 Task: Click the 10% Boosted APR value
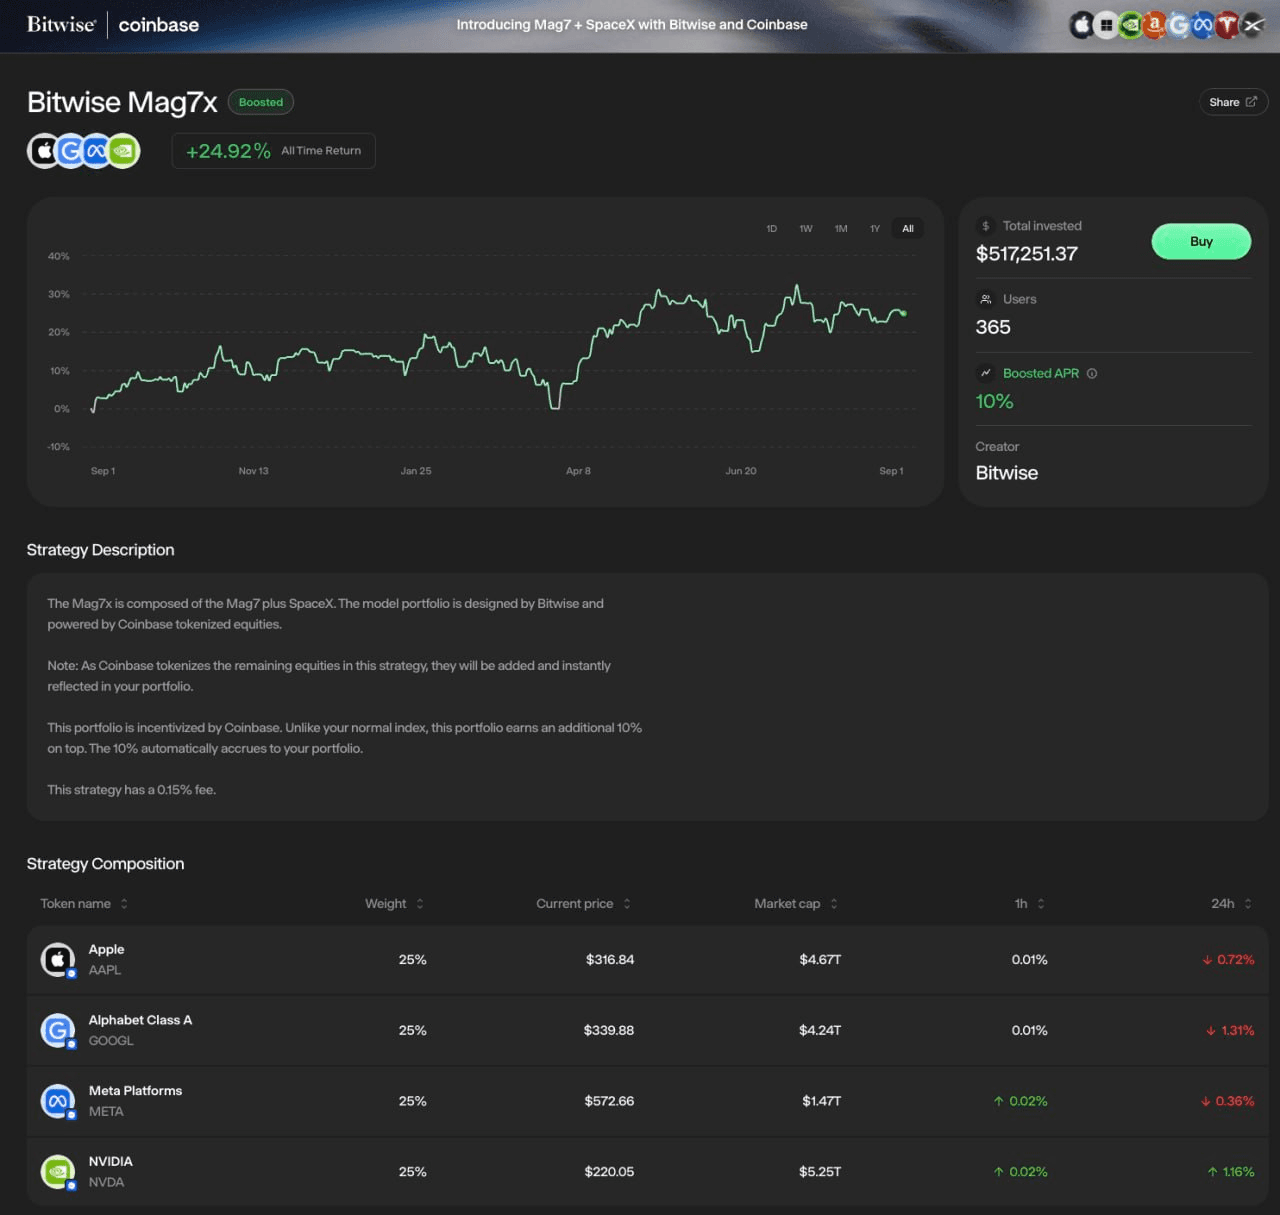995,401
